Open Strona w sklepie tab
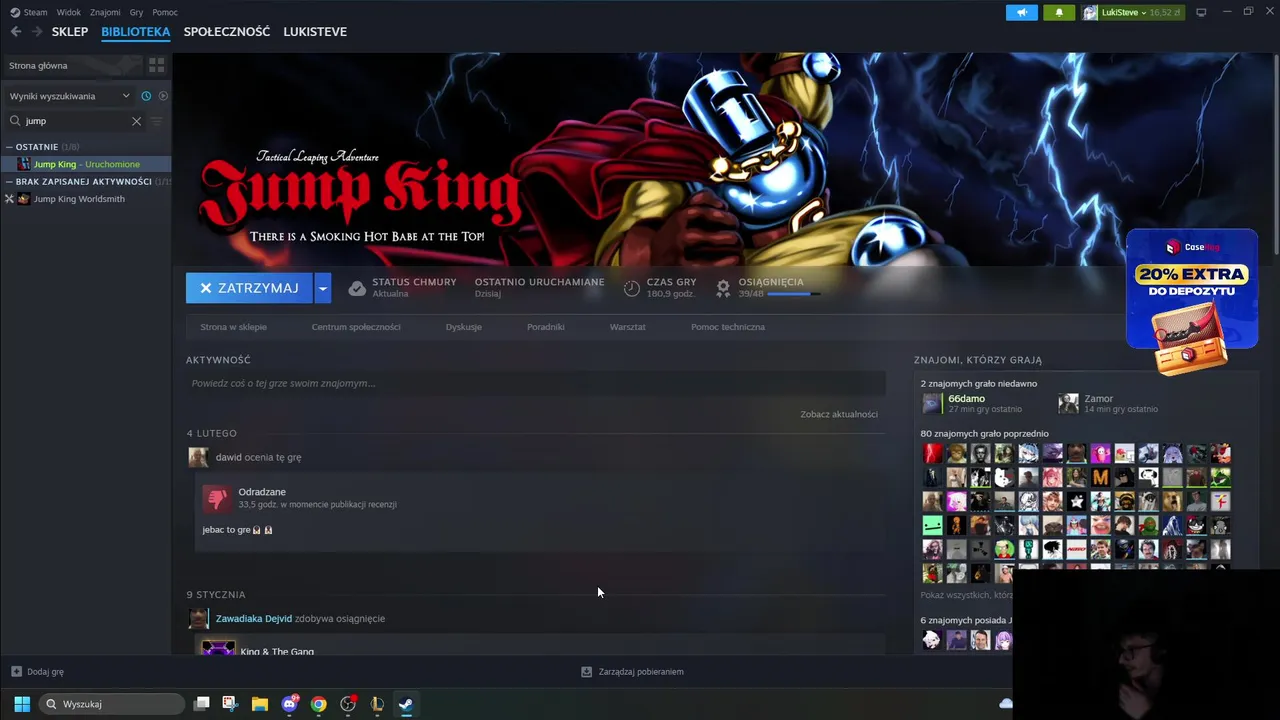Image resolution: width=1280 pixels, height=720 pixels. (x=233, y=327)
